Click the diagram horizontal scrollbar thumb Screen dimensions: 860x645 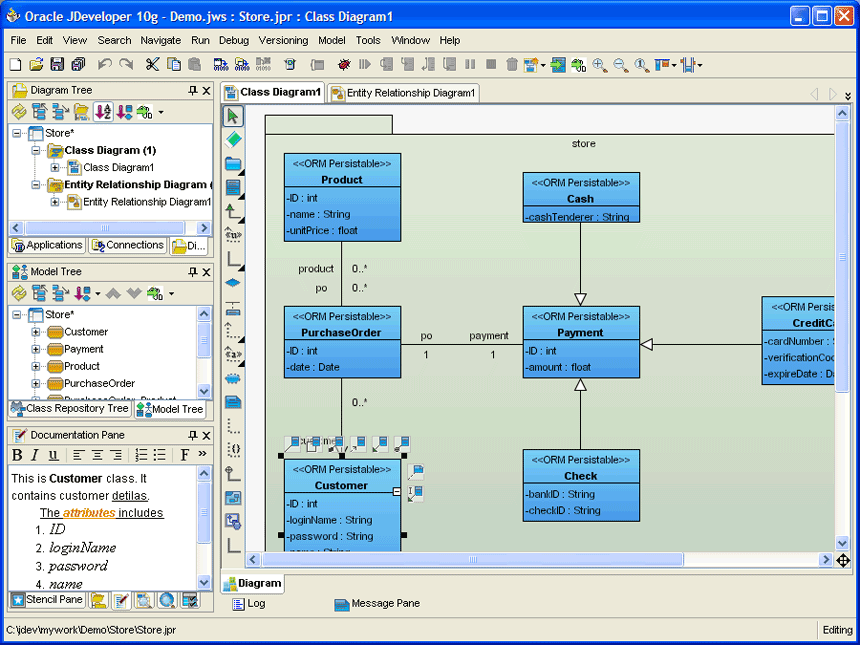(472, 559)
